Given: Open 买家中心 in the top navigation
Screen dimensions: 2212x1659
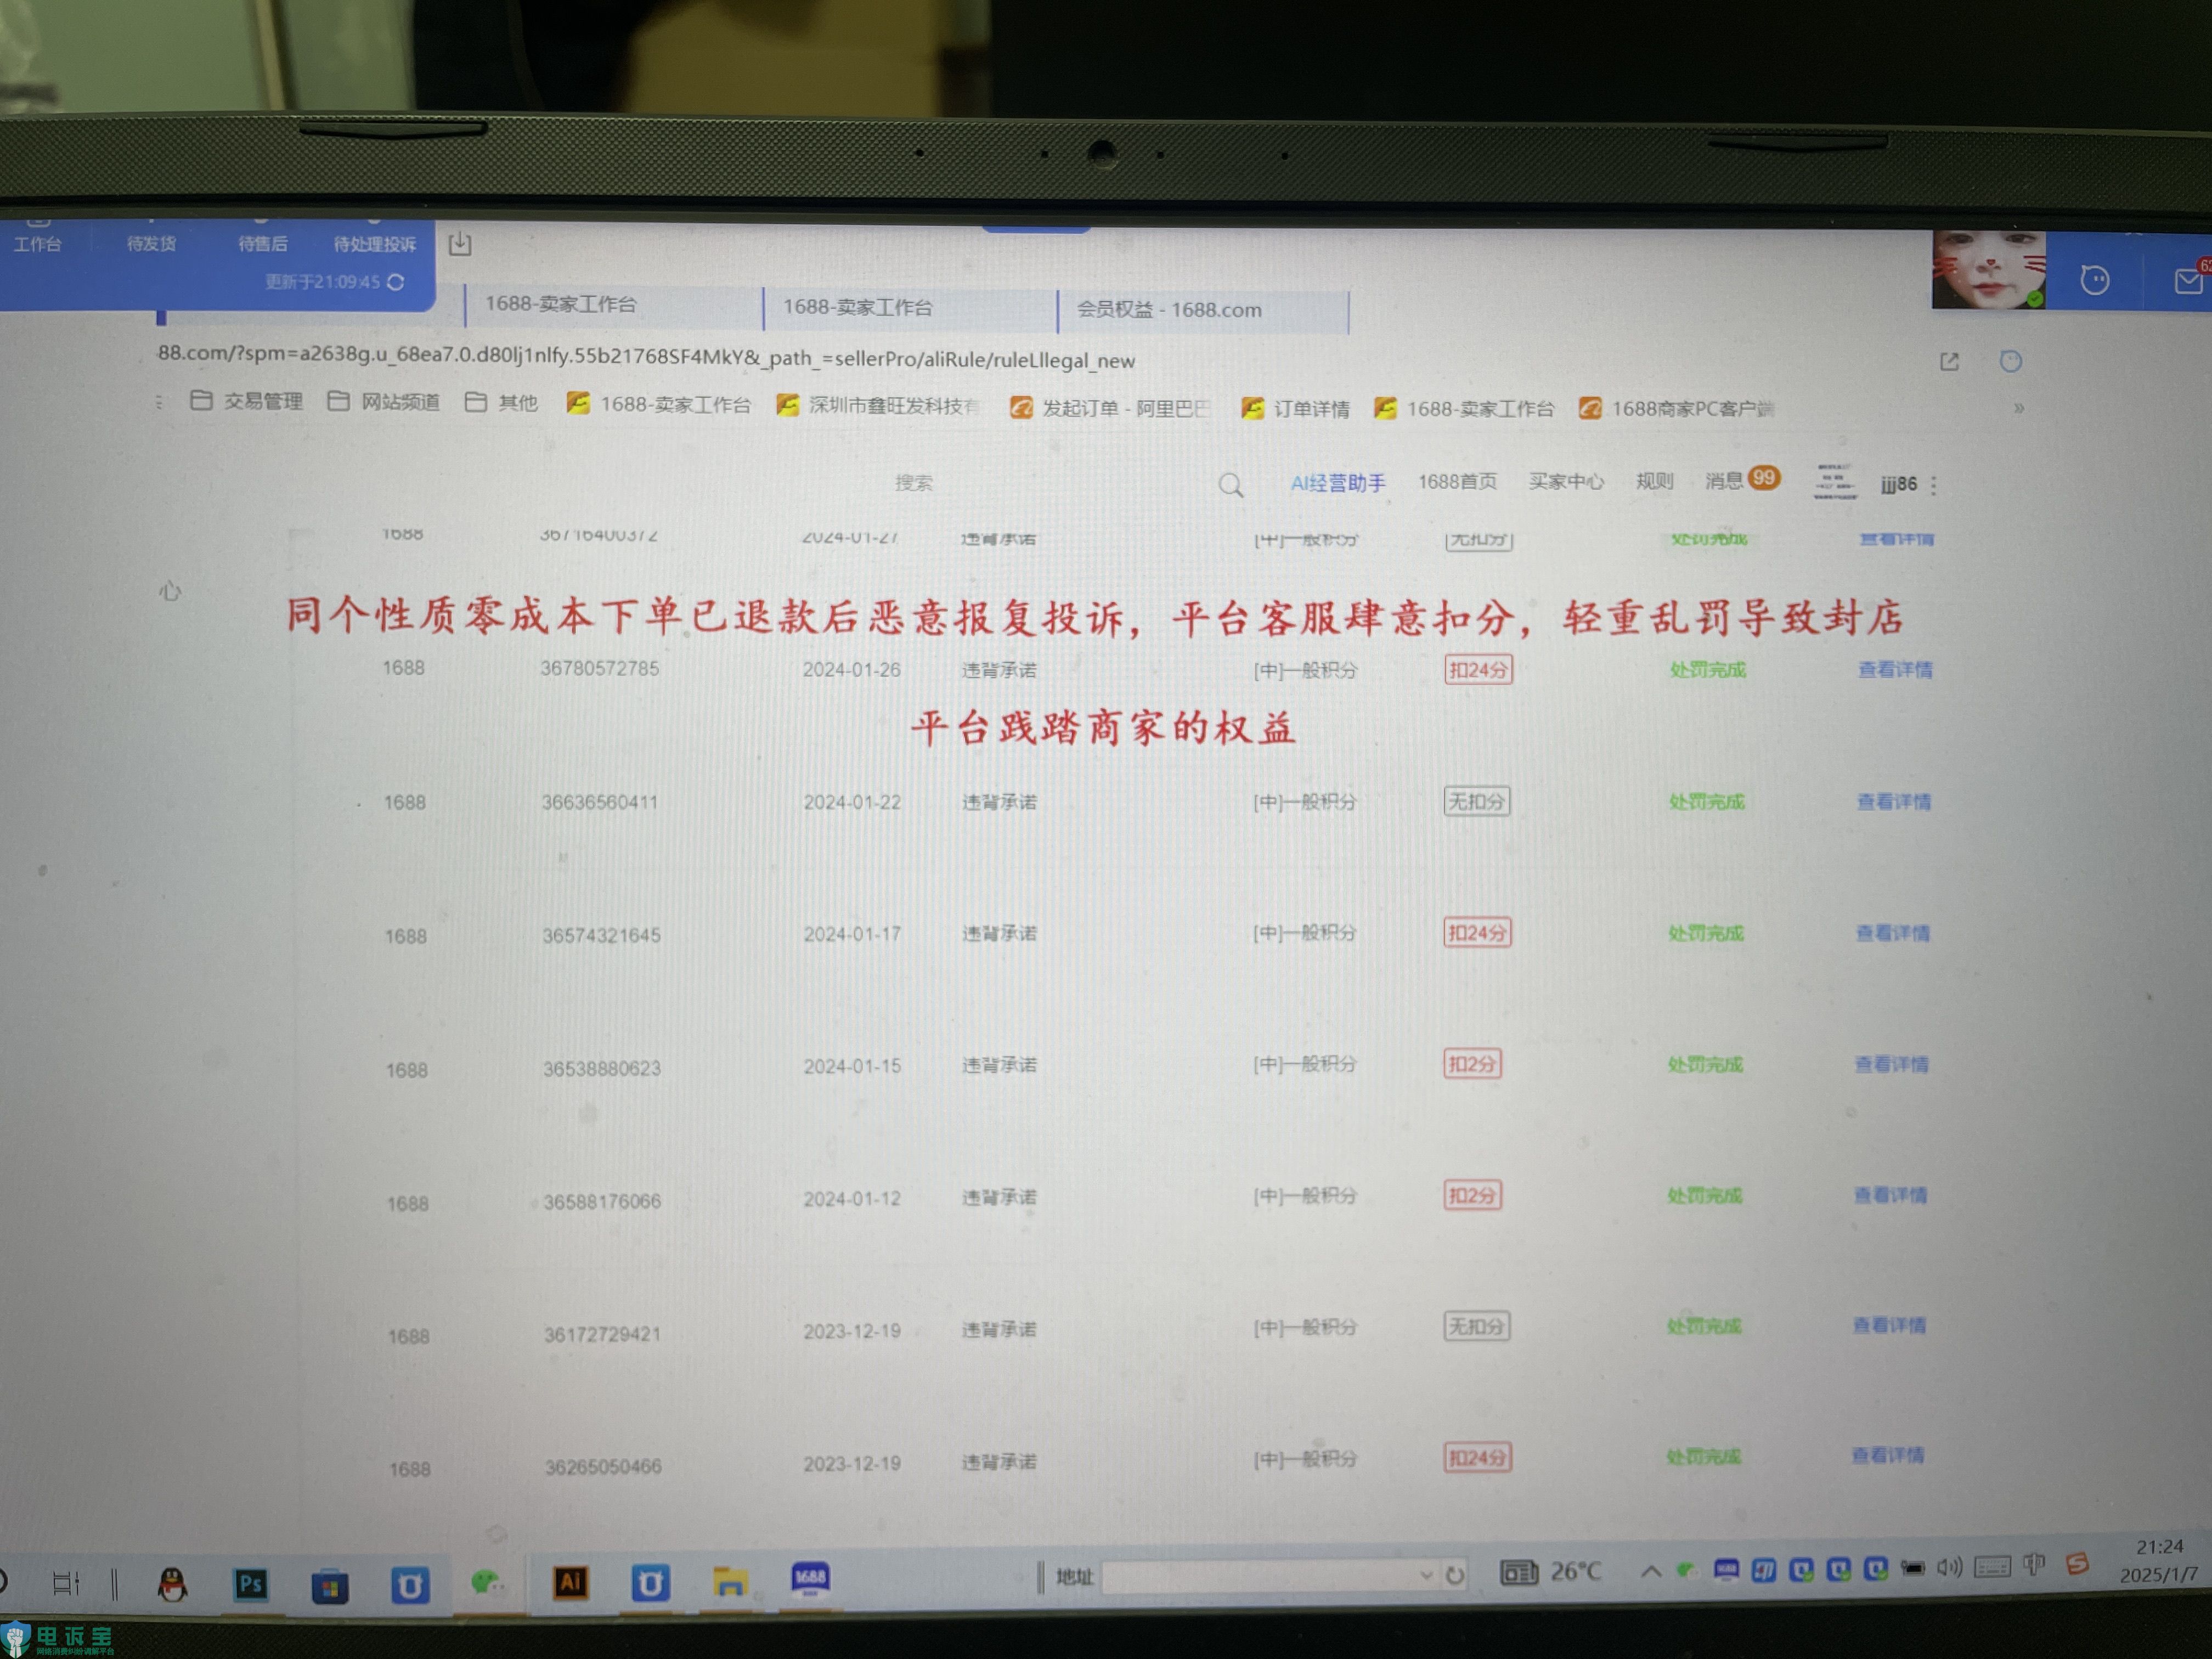Looking at the screenshot, I should tap(1566, 482).
